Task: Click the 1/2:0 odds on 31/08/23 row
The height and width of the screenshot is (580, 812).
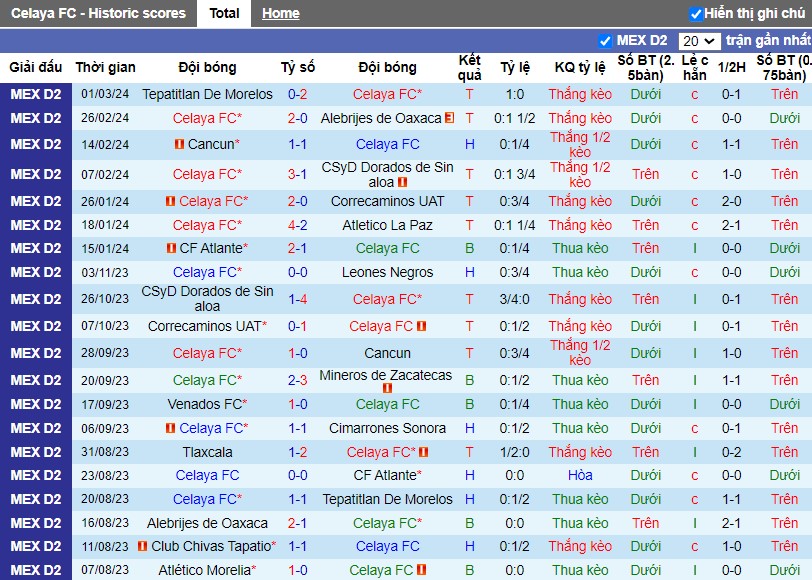Action: [515, 452]
